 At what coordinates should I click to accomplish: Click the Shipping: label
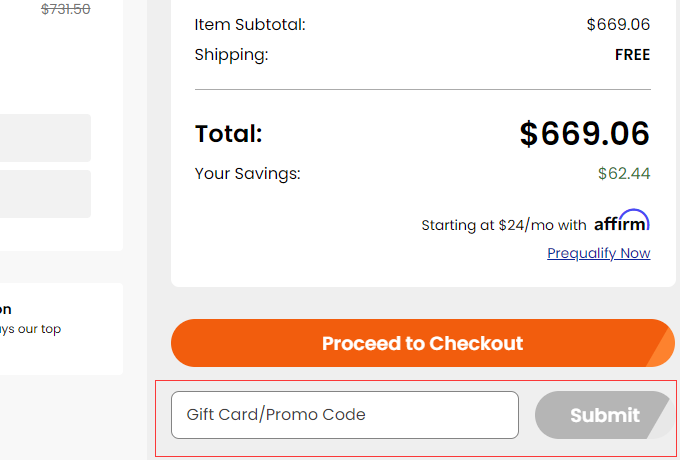click(x=231, y=55)
